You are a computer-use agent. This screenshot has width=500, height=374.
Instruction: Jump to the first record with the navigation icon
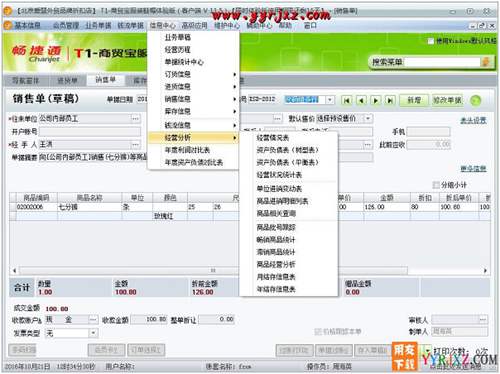[x=347, y=100]
